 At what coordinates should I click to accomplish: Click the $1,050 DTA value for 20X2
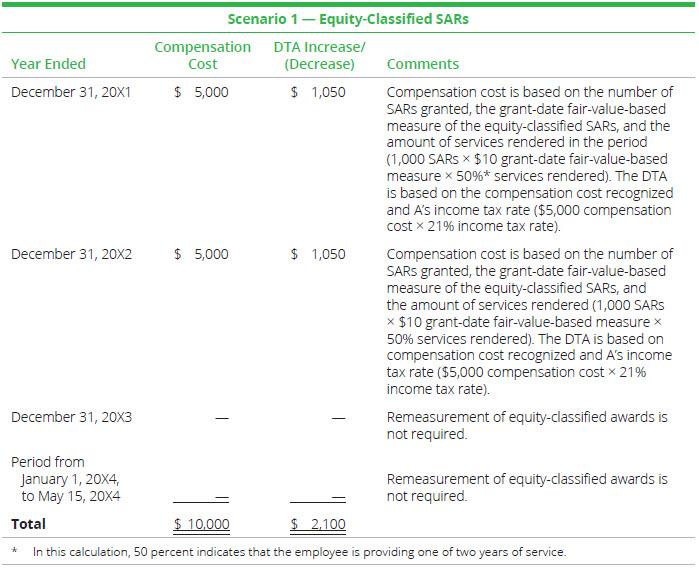coord(318,254)
